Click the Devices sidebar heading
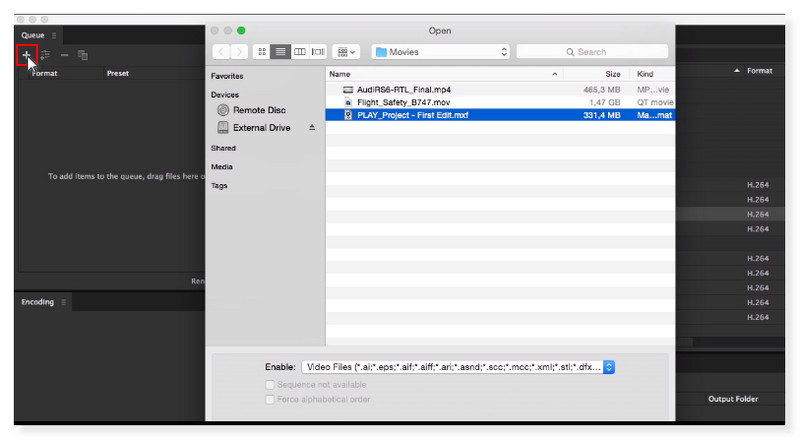 [225, 94]
